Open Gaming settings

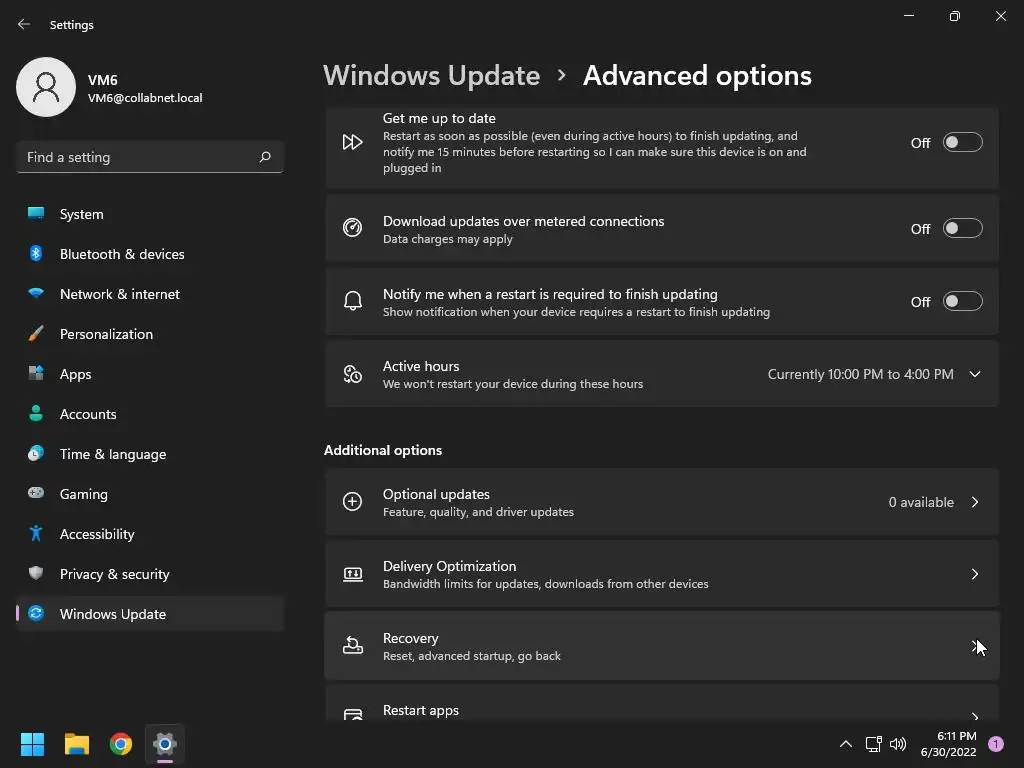tap(150, 494)
